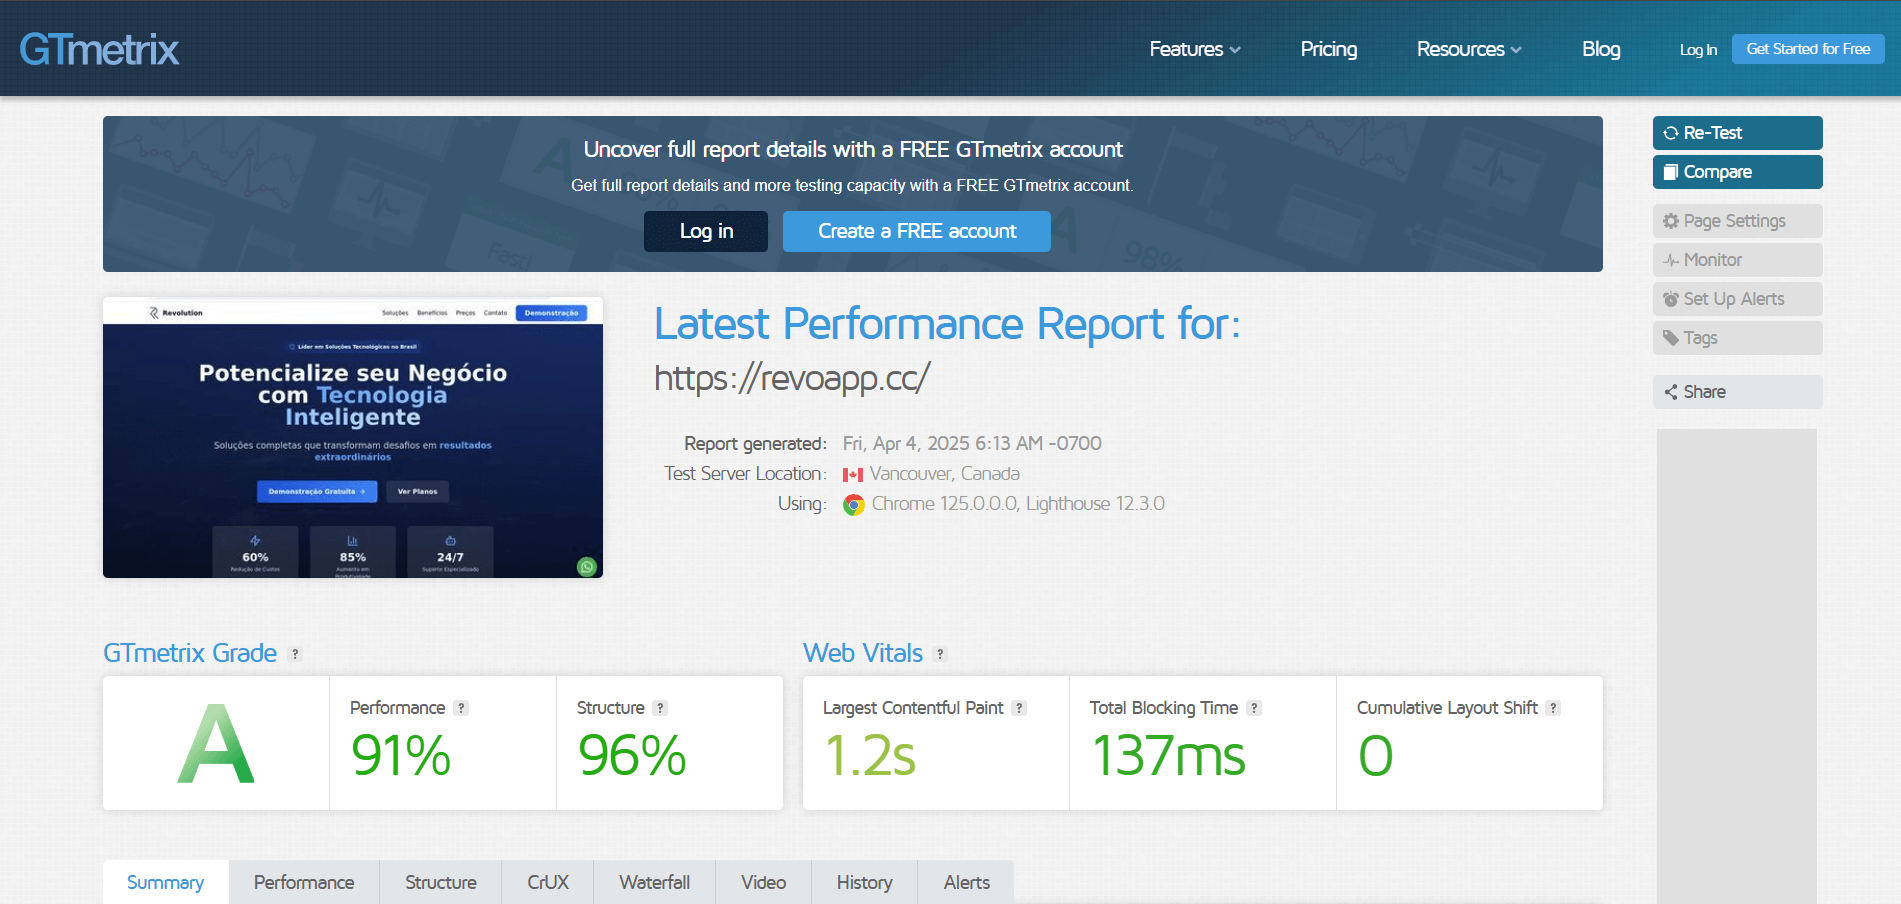Open the Share option in sidebar
The height and width of the screenshot is (904, 1901).
click(1737, 392)
